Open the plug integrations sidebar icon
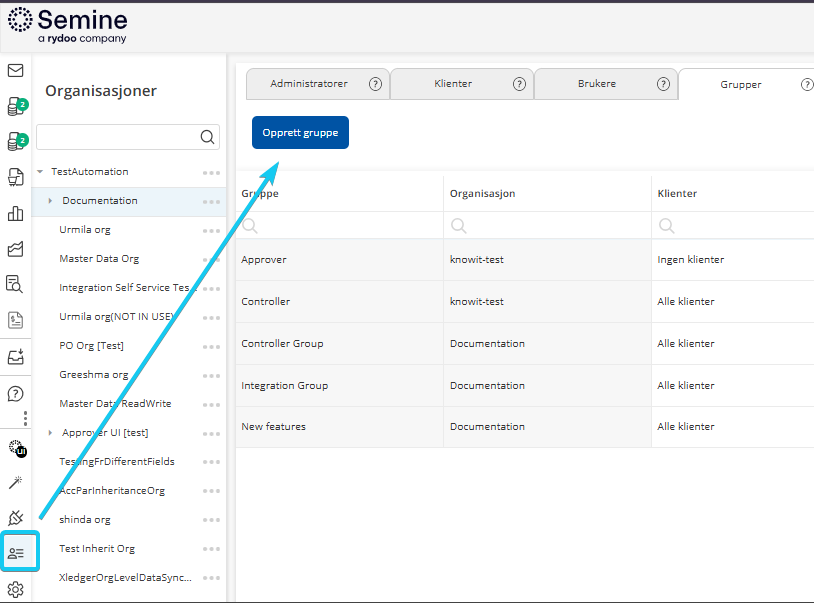Image resolution: width=814 pixels, height=603 pixels. click(15, 518)
